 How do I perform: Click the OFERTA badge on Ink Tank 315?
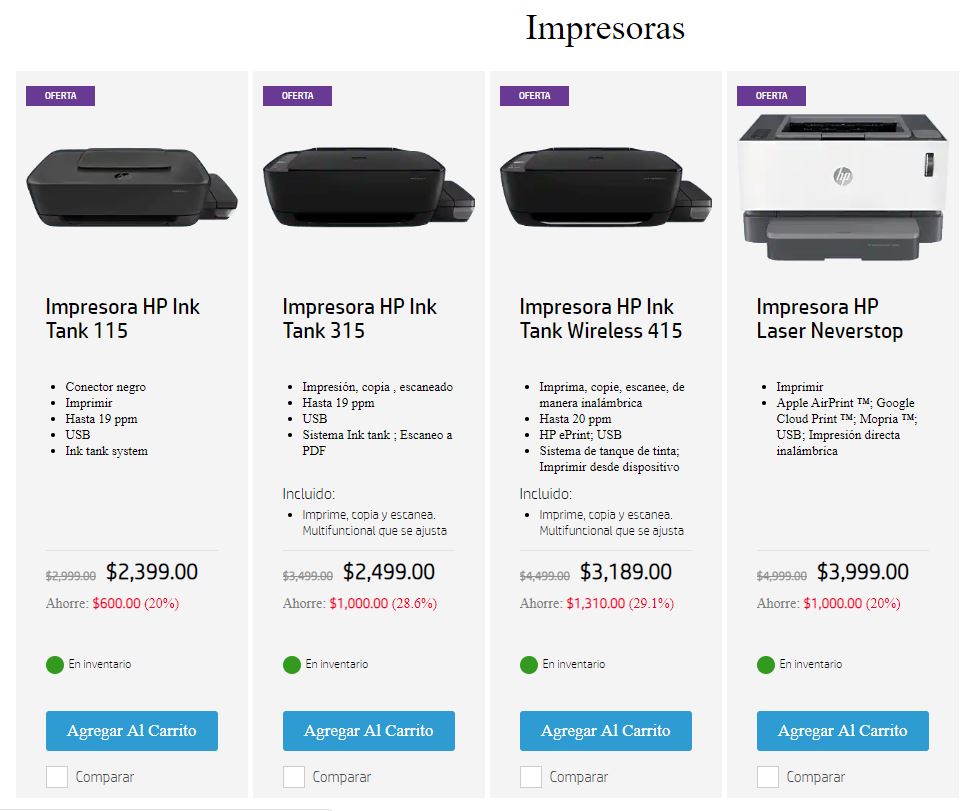(297, 96)
